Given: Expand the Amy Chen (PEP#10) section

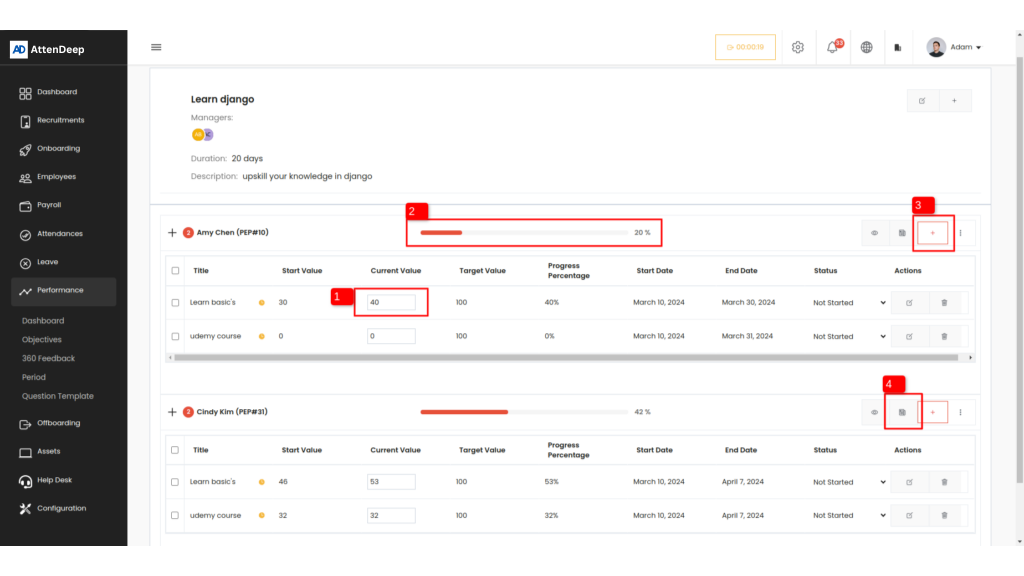Looking at the screenshot, I should click(172, 233).
